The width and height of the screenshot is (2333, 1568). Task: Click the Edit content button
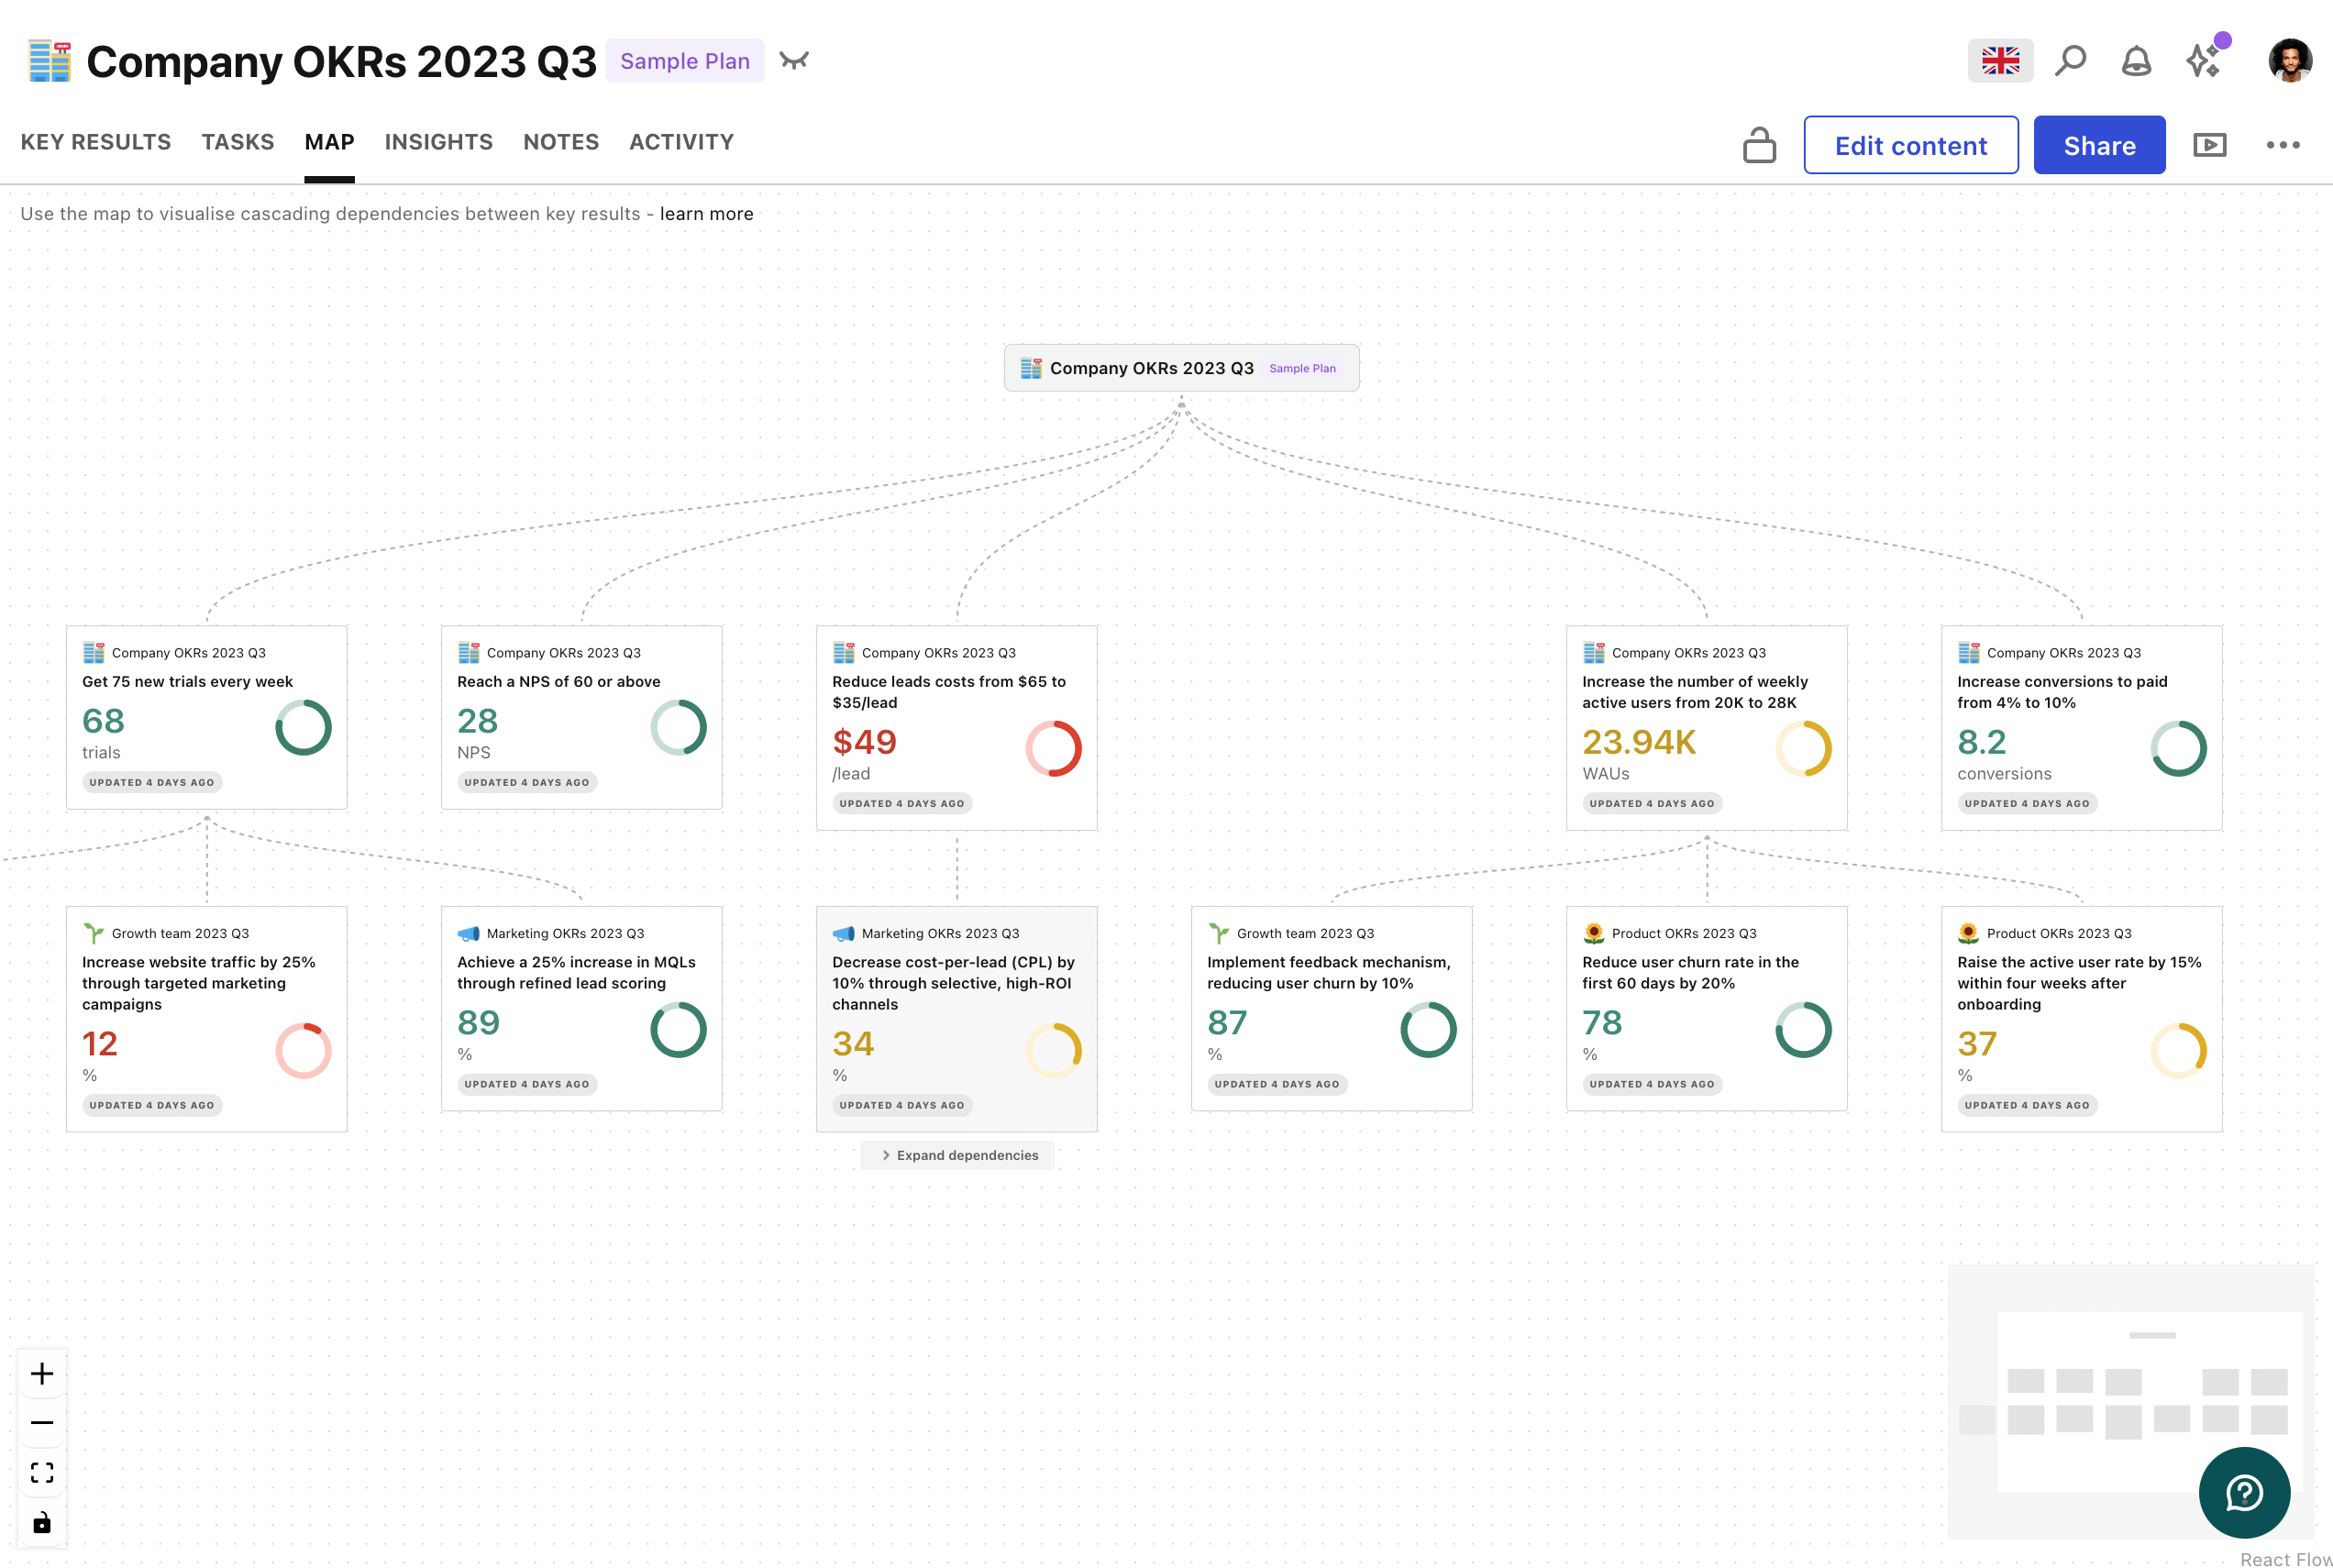[1910, 145]
